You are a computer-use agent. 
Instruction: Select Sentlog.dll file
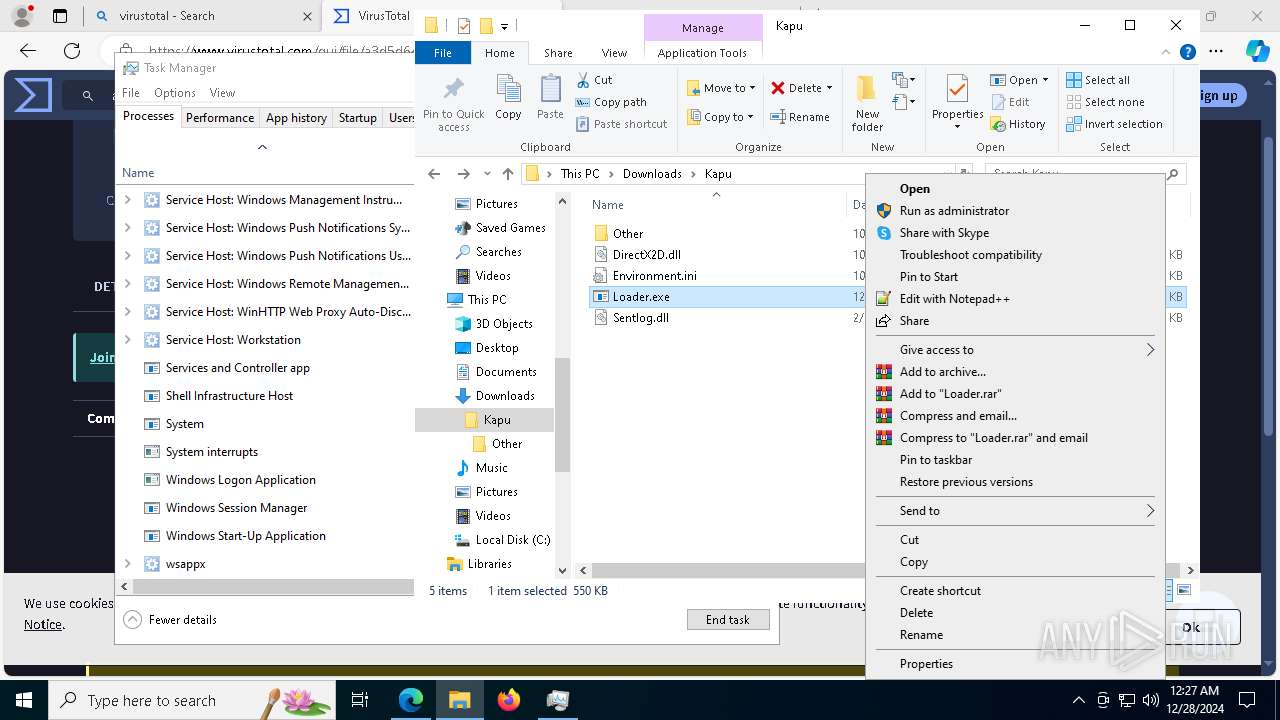[x=640, y=318]
